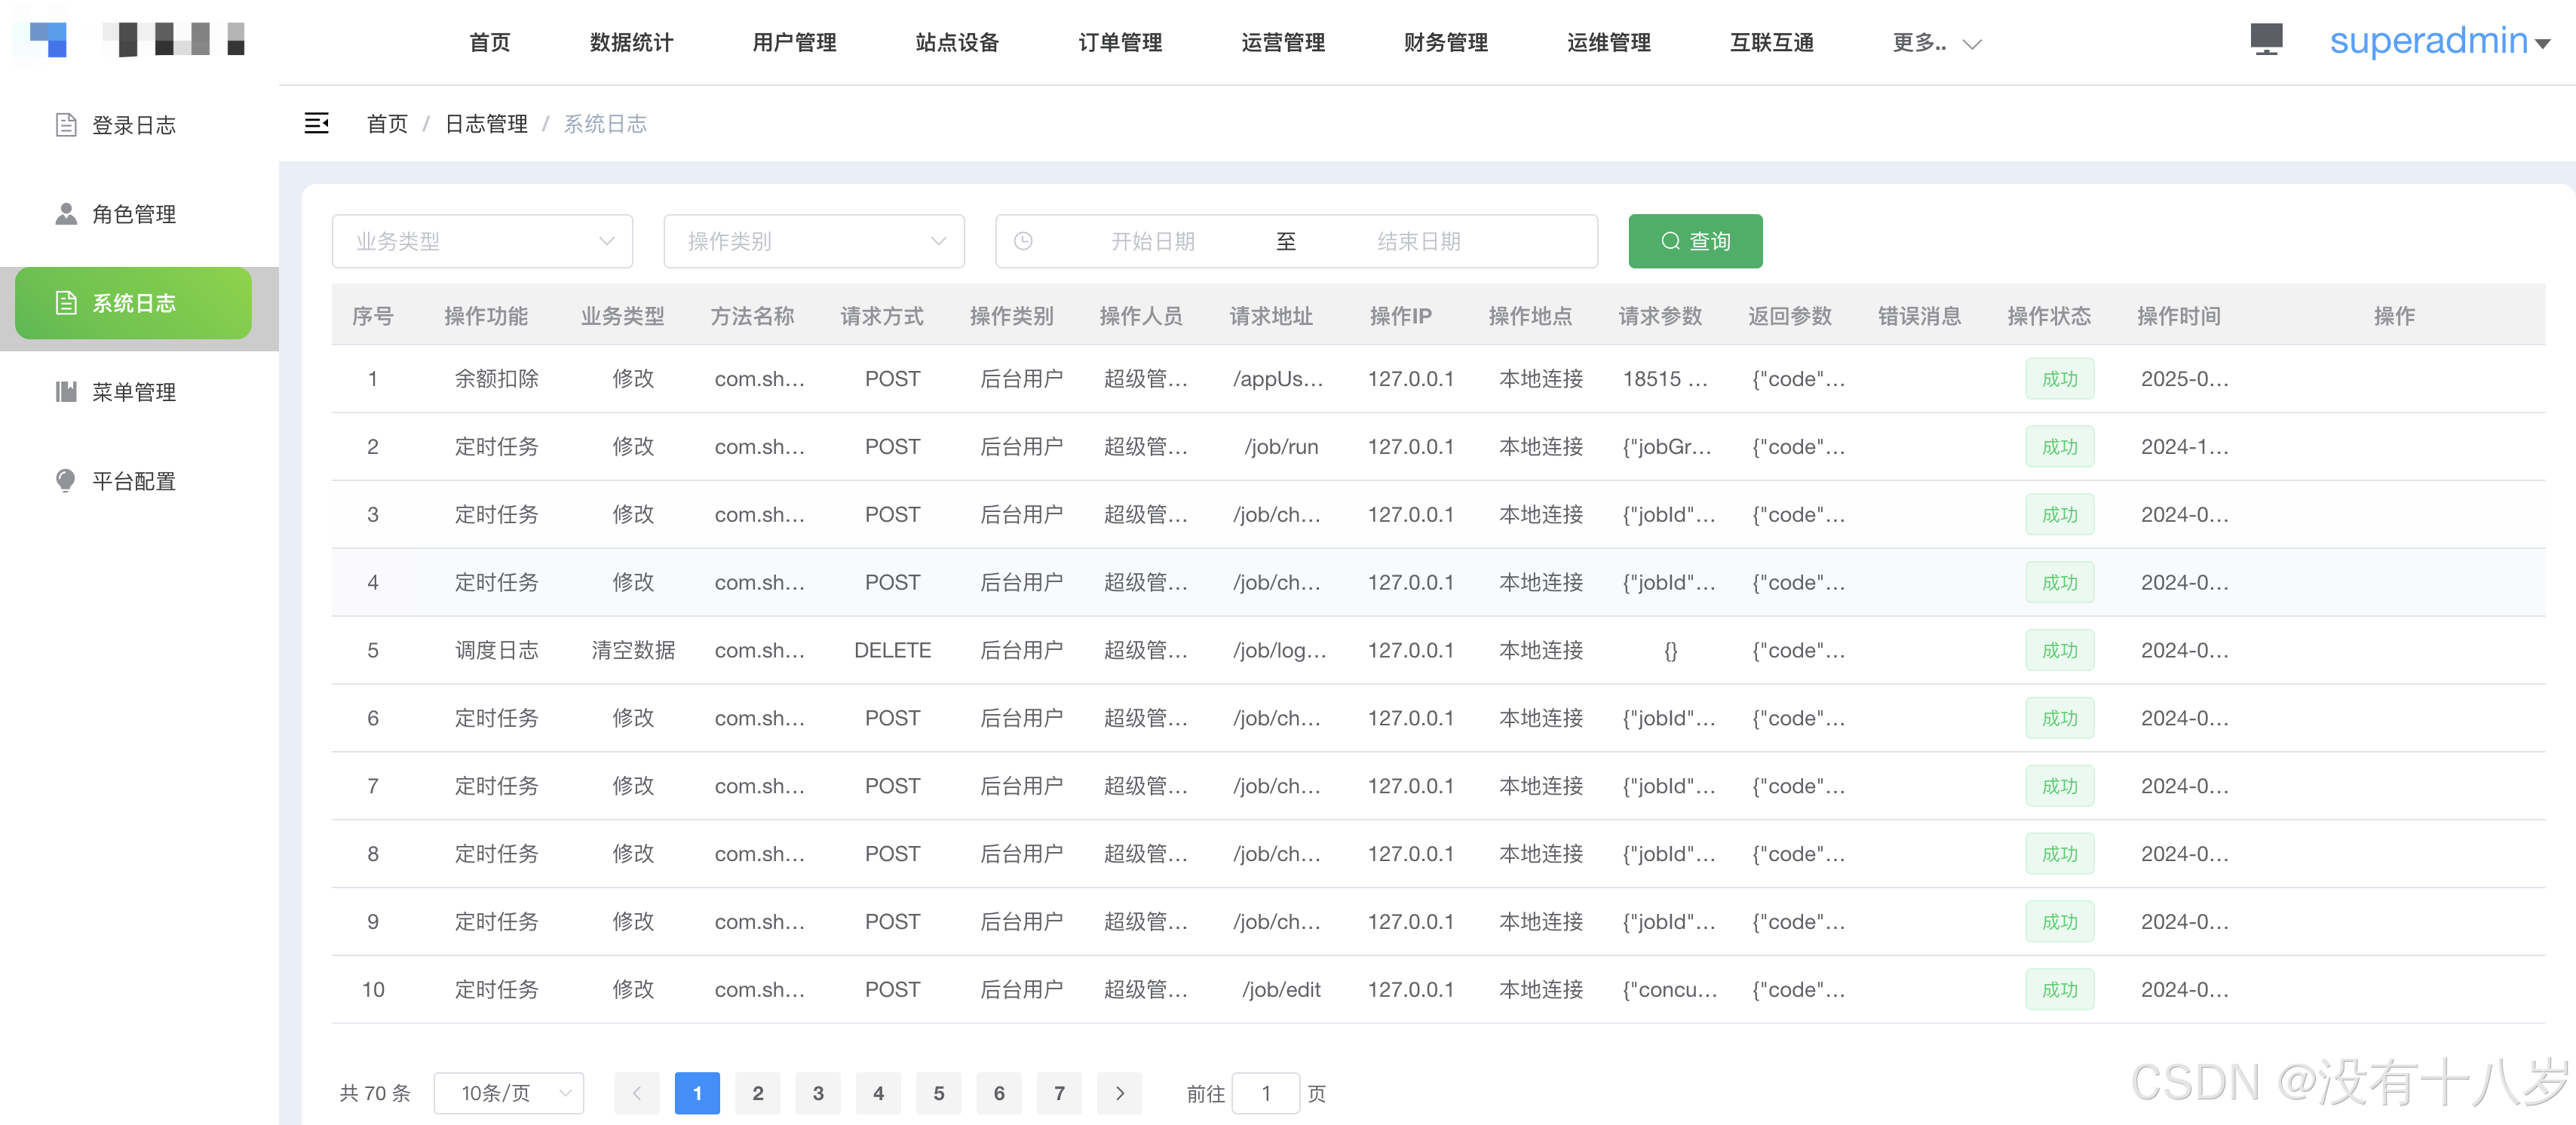Open the 10条/页 page size selector
Viewport: 2576px width, 1125px height.
click(509, 1093)
